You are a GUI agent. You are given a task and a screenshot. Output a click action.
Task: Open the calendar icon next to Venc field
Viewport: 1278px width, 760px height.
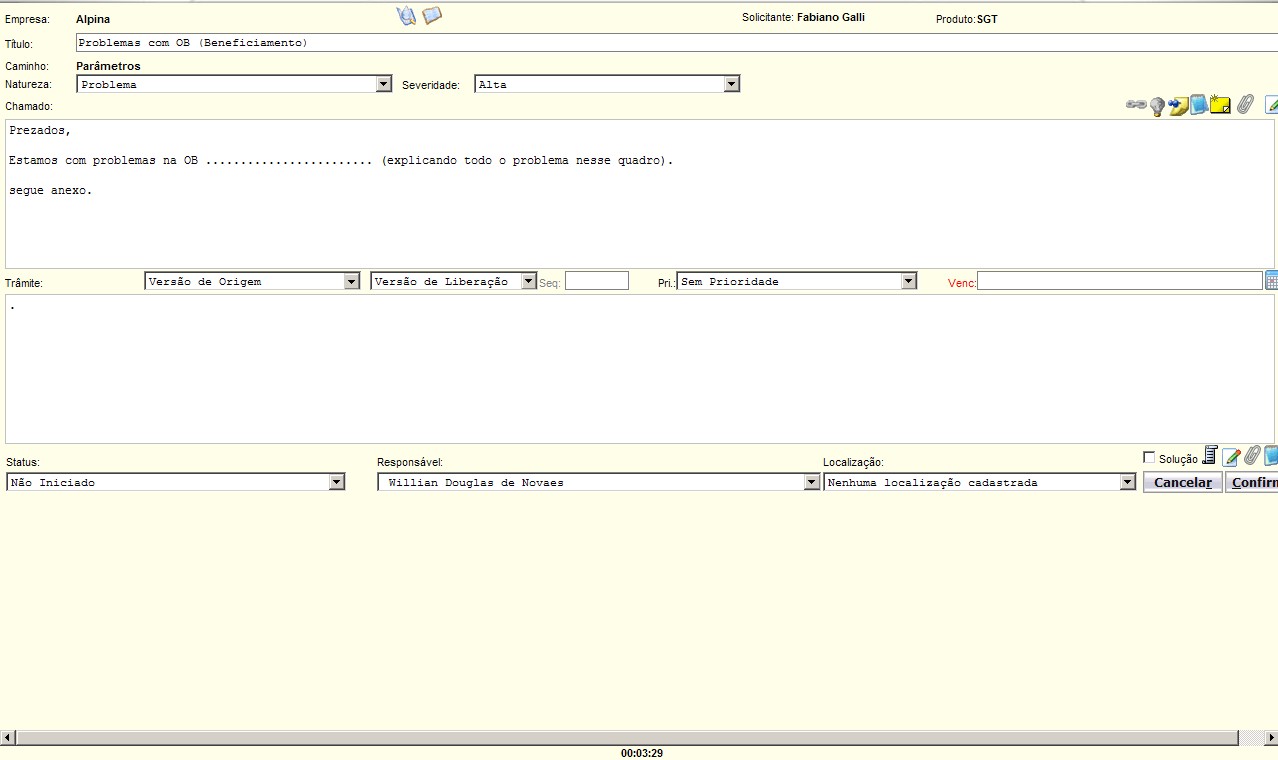pos(1271,281)
